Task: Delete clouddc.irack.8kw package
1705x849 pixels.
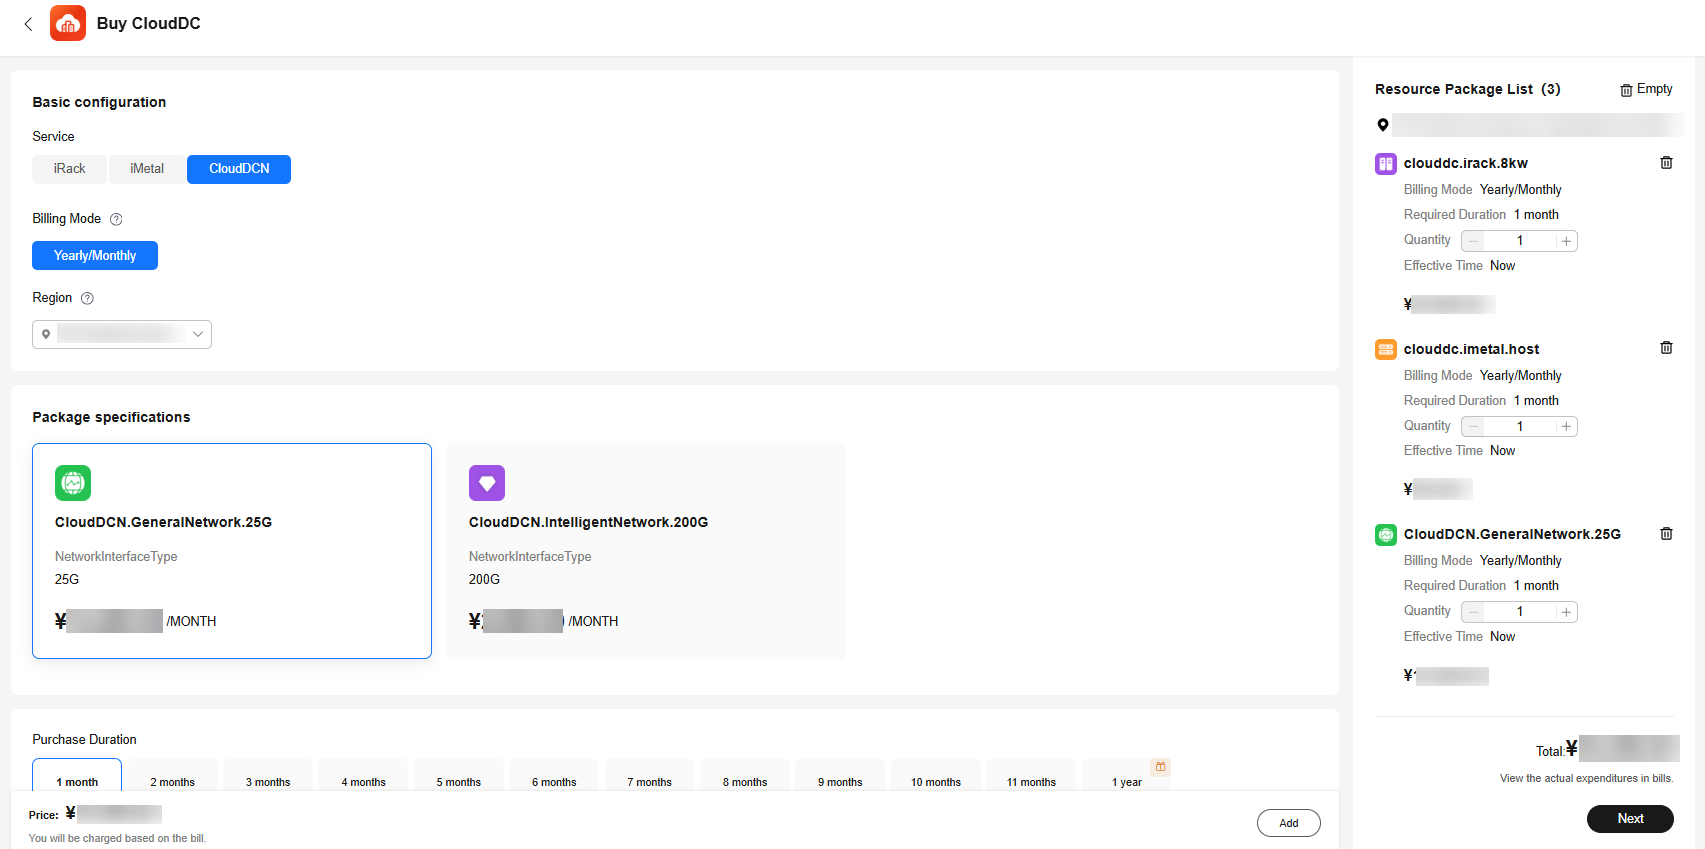Action: pyautogui.click(x=1666, y=162)
